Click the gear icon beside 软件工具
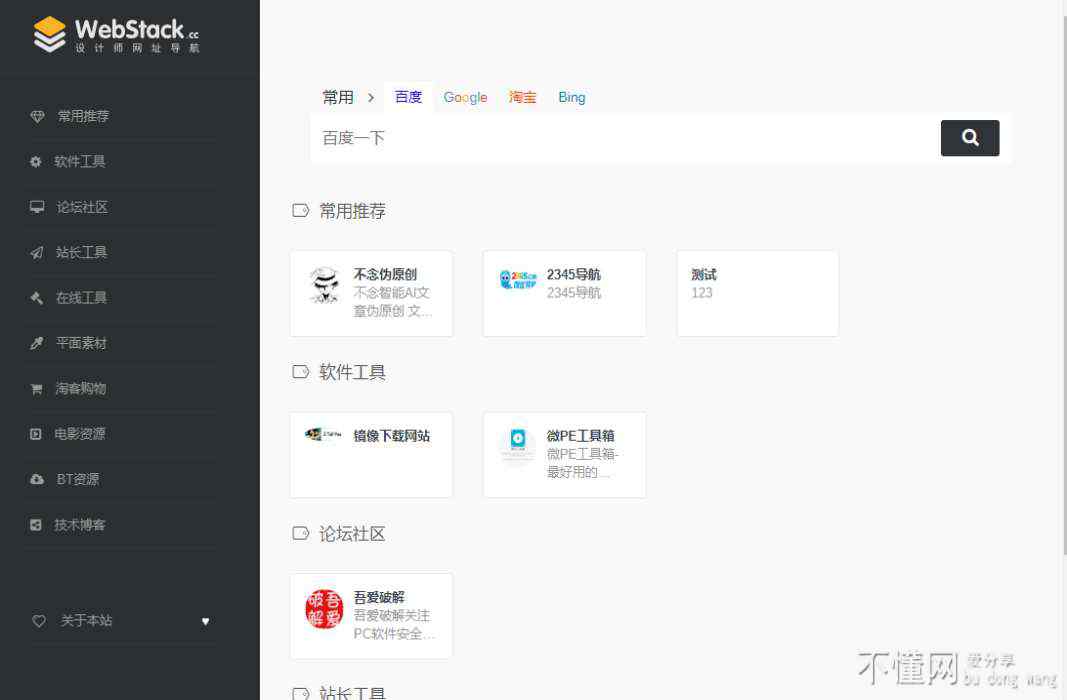The height and width of the screenshot is (700, 1067). (x=36, y=162)
